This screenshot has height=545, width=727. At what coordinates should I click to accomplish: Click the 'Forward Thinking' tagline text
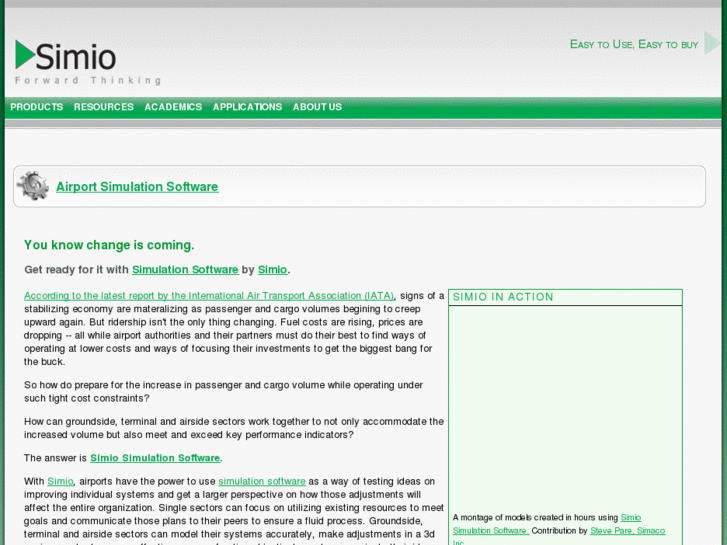[x=88, y=81]
